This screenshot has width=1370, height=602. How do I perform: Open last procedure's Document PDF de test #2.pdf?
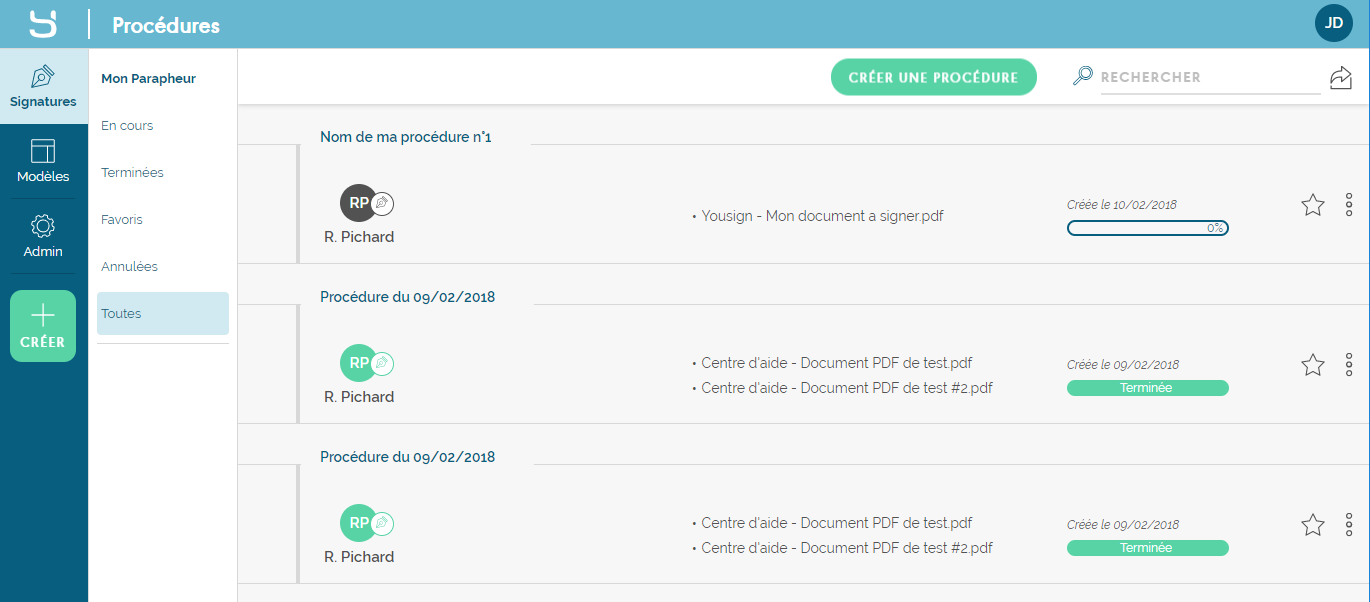click(x=847, y=548)
